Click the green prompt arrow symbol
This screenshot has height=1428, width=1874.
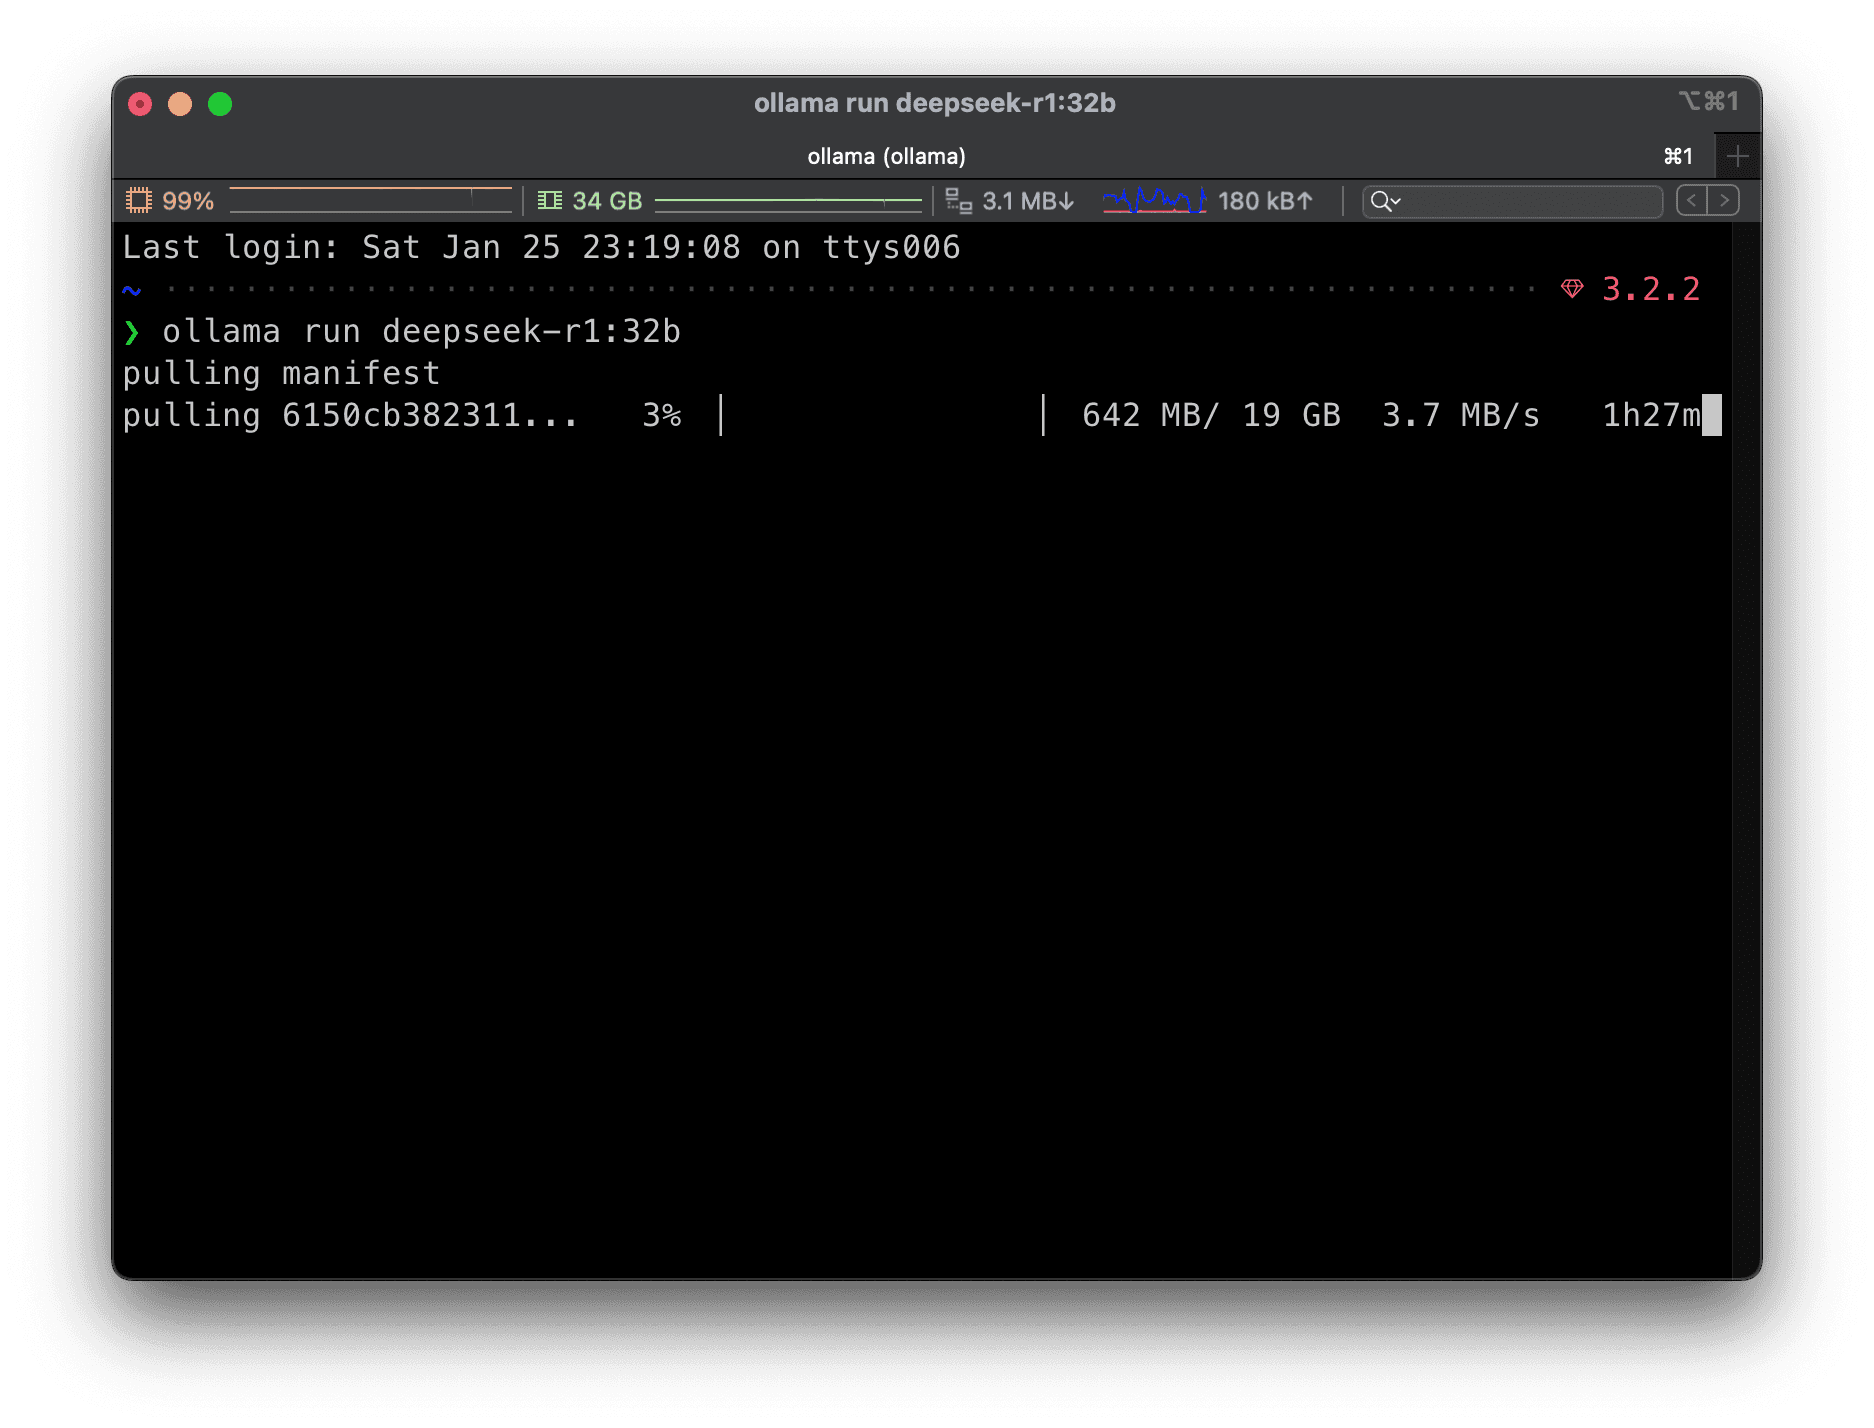click(132, 332)
